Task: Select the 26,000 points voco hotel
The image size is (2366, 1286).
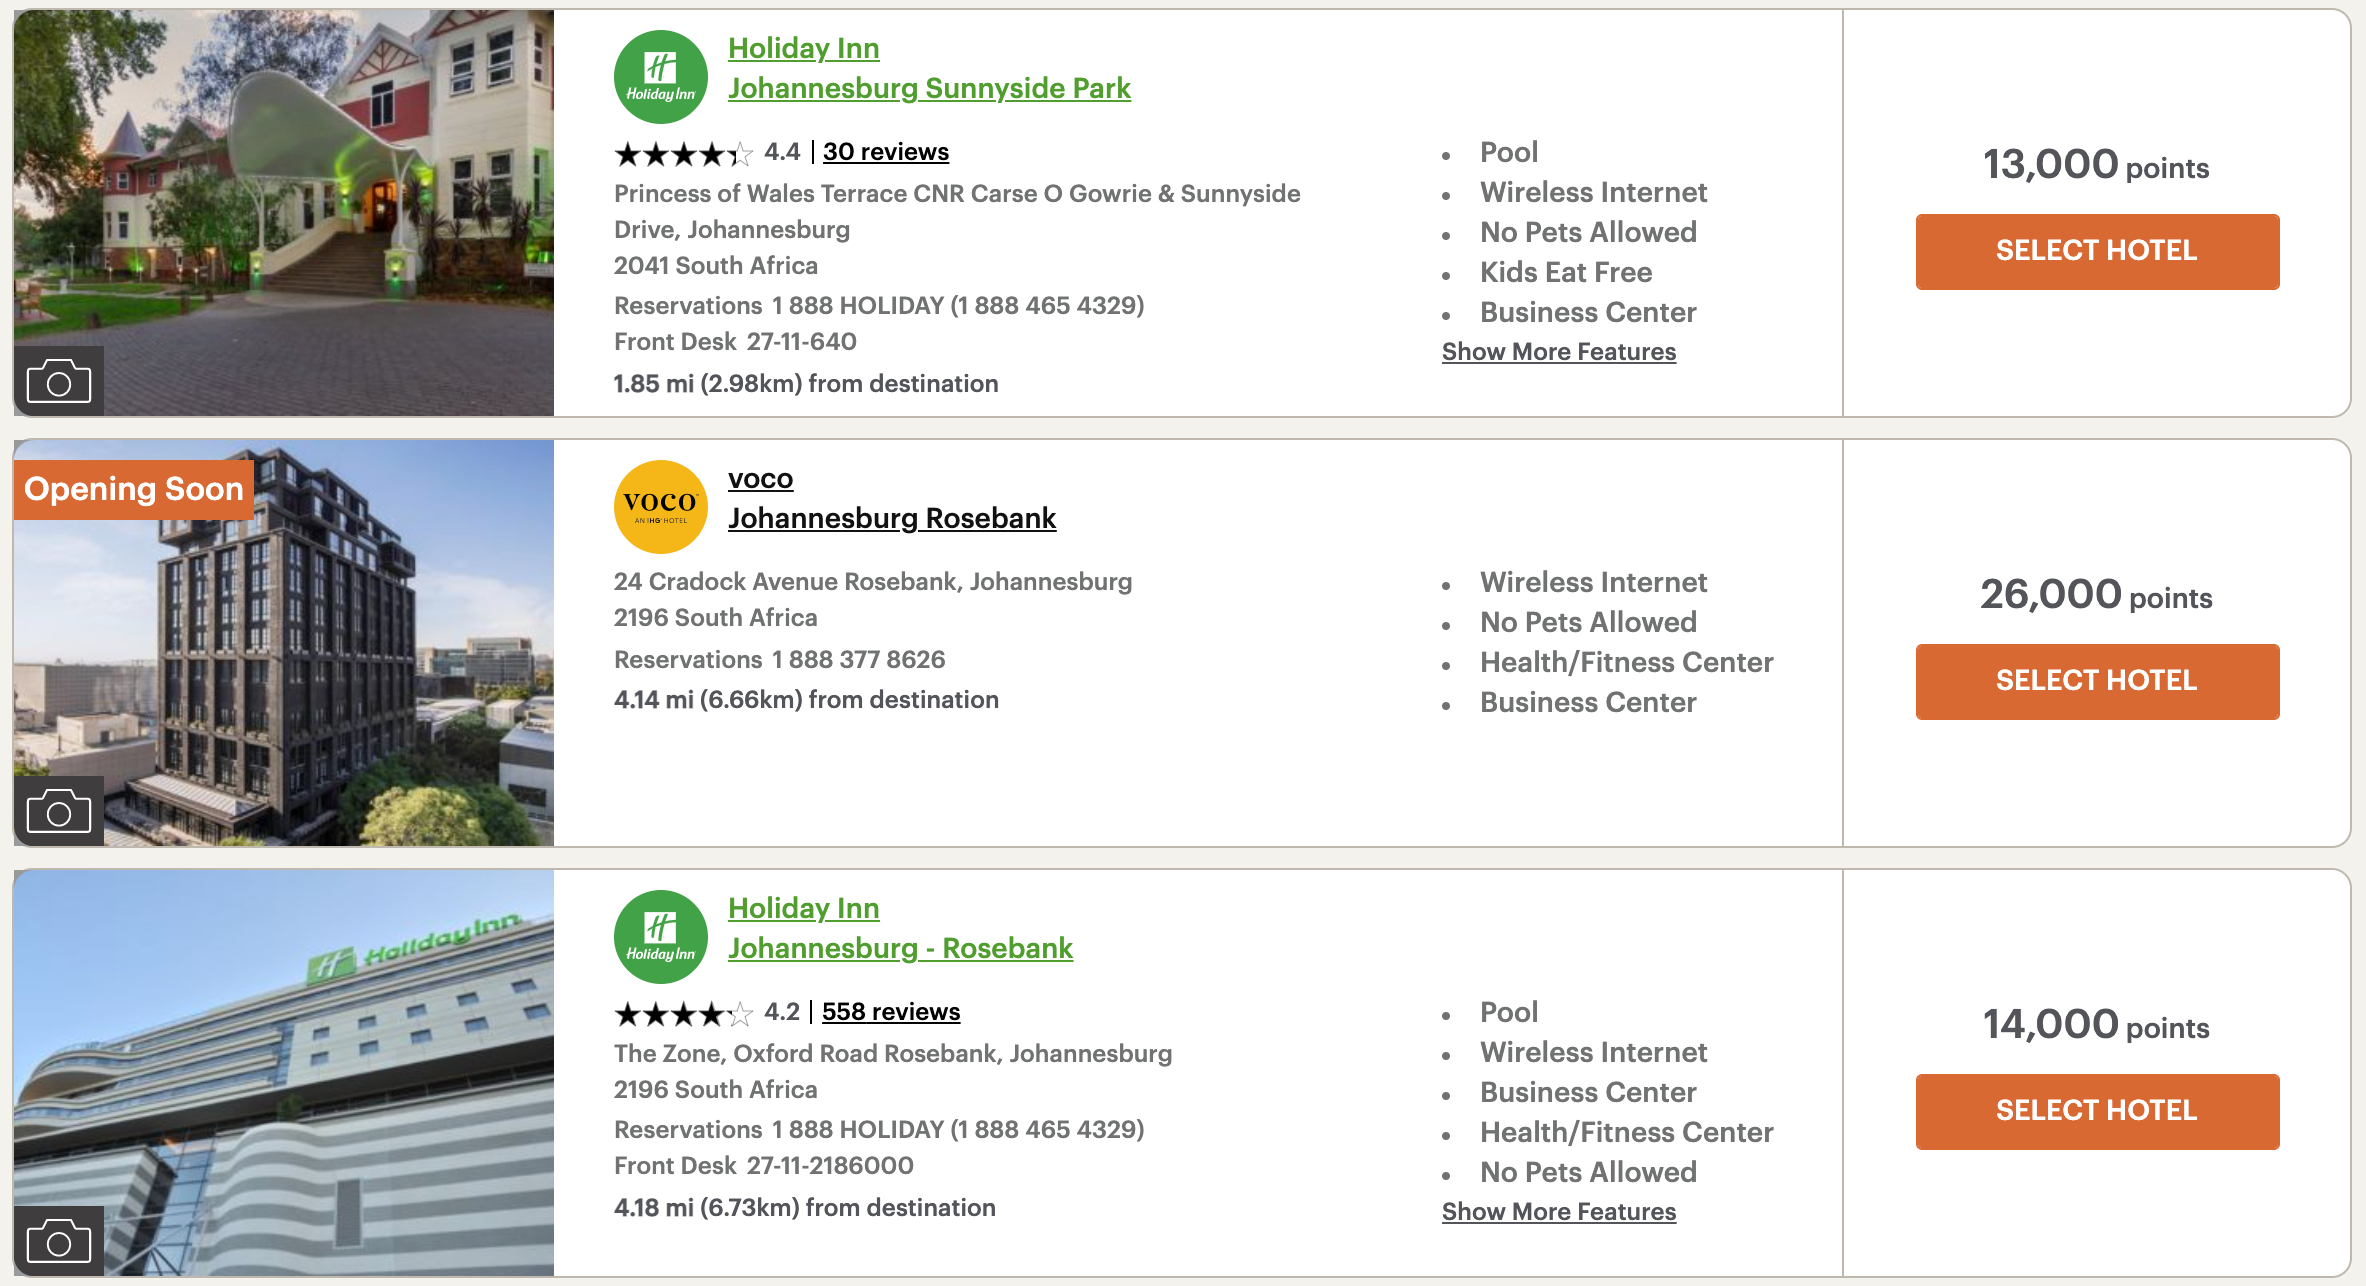Action: coord(2097,681)
